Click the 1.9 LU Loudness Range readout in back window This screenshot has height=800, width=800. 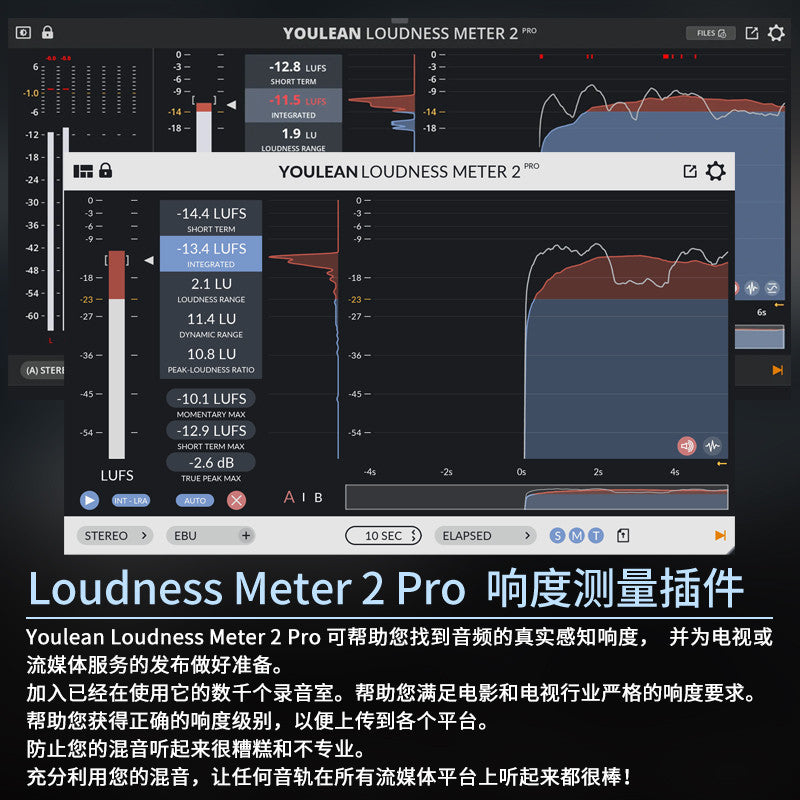pos(293,137)
